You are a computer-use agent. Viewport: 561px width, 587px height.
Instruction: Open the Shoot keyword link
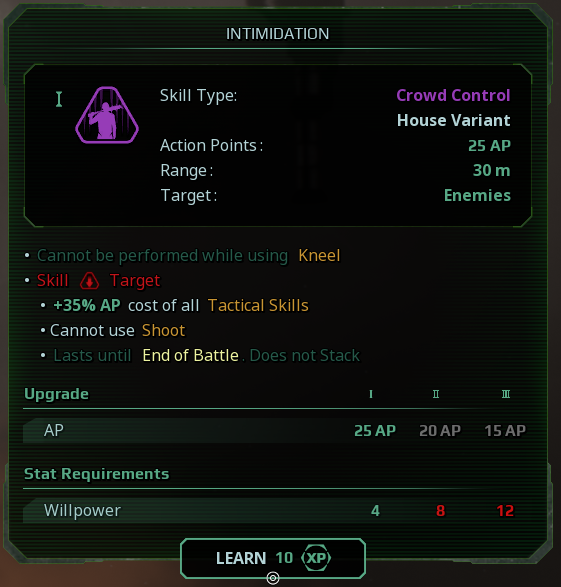[164, 331]
